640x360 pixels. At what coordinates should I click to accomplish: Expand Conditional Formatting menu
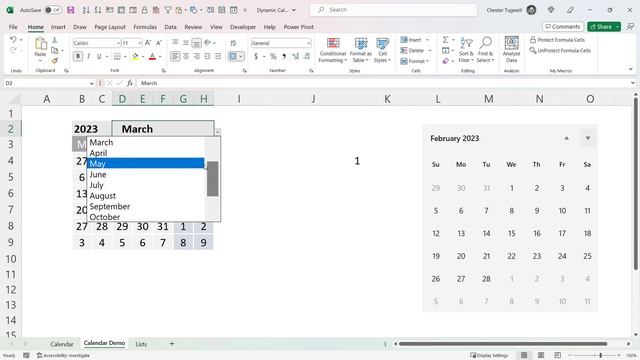[333, 49]
